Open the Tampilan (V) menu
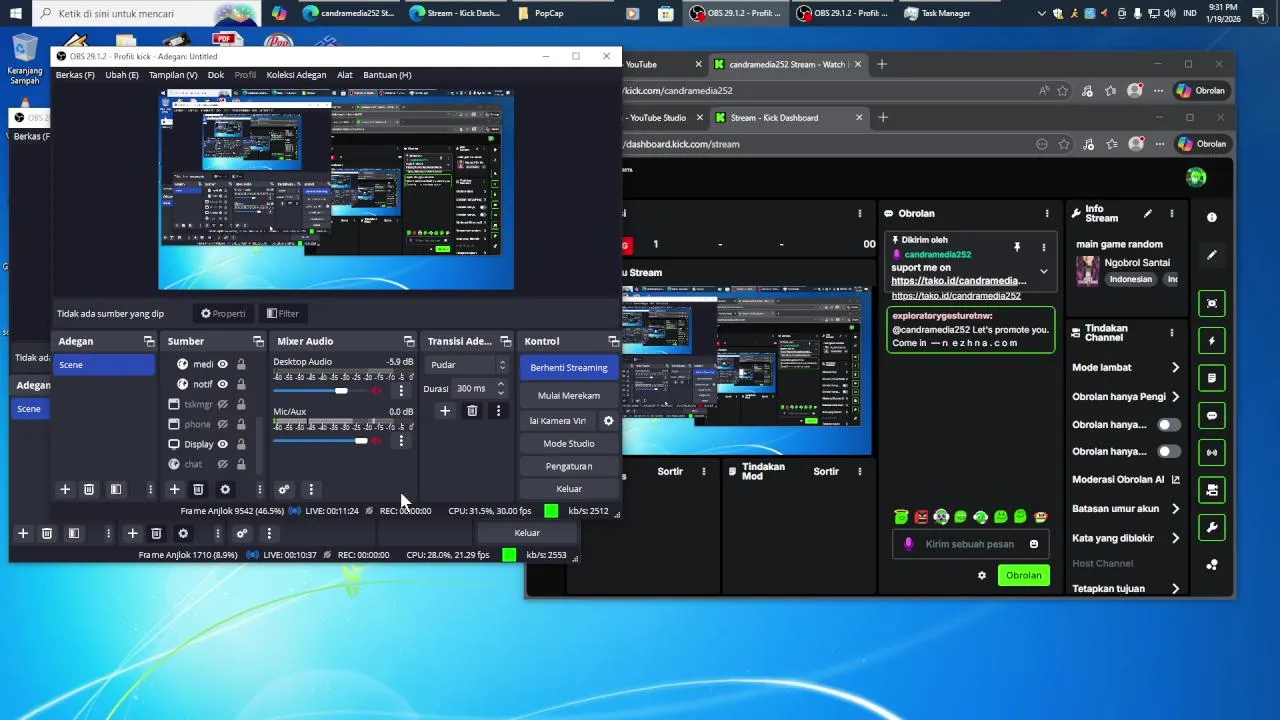1280x720 pixels. click(x=173, y=75)
